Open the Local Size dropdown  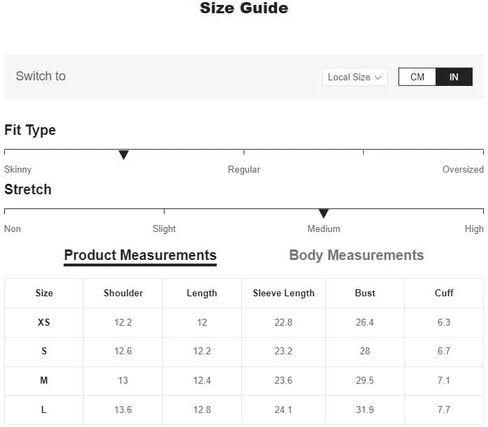coord(355,77)
